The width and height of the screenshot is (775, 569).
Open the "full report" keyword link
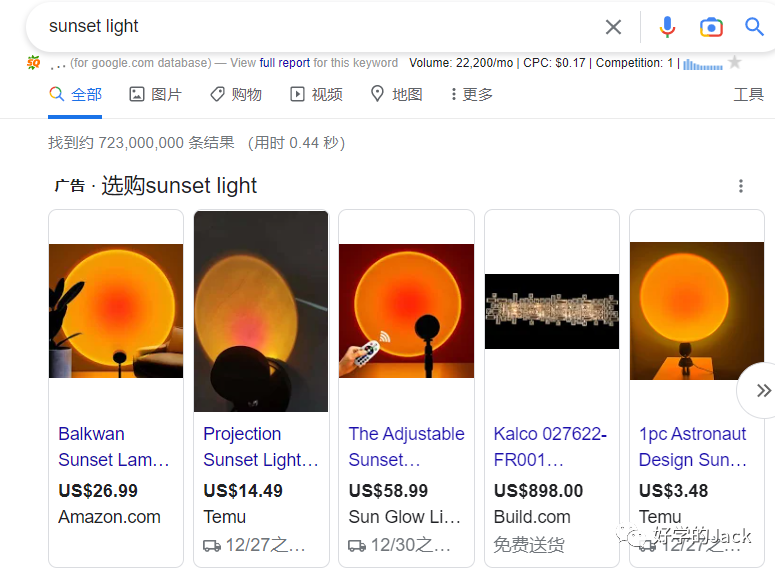pos(285,63)
